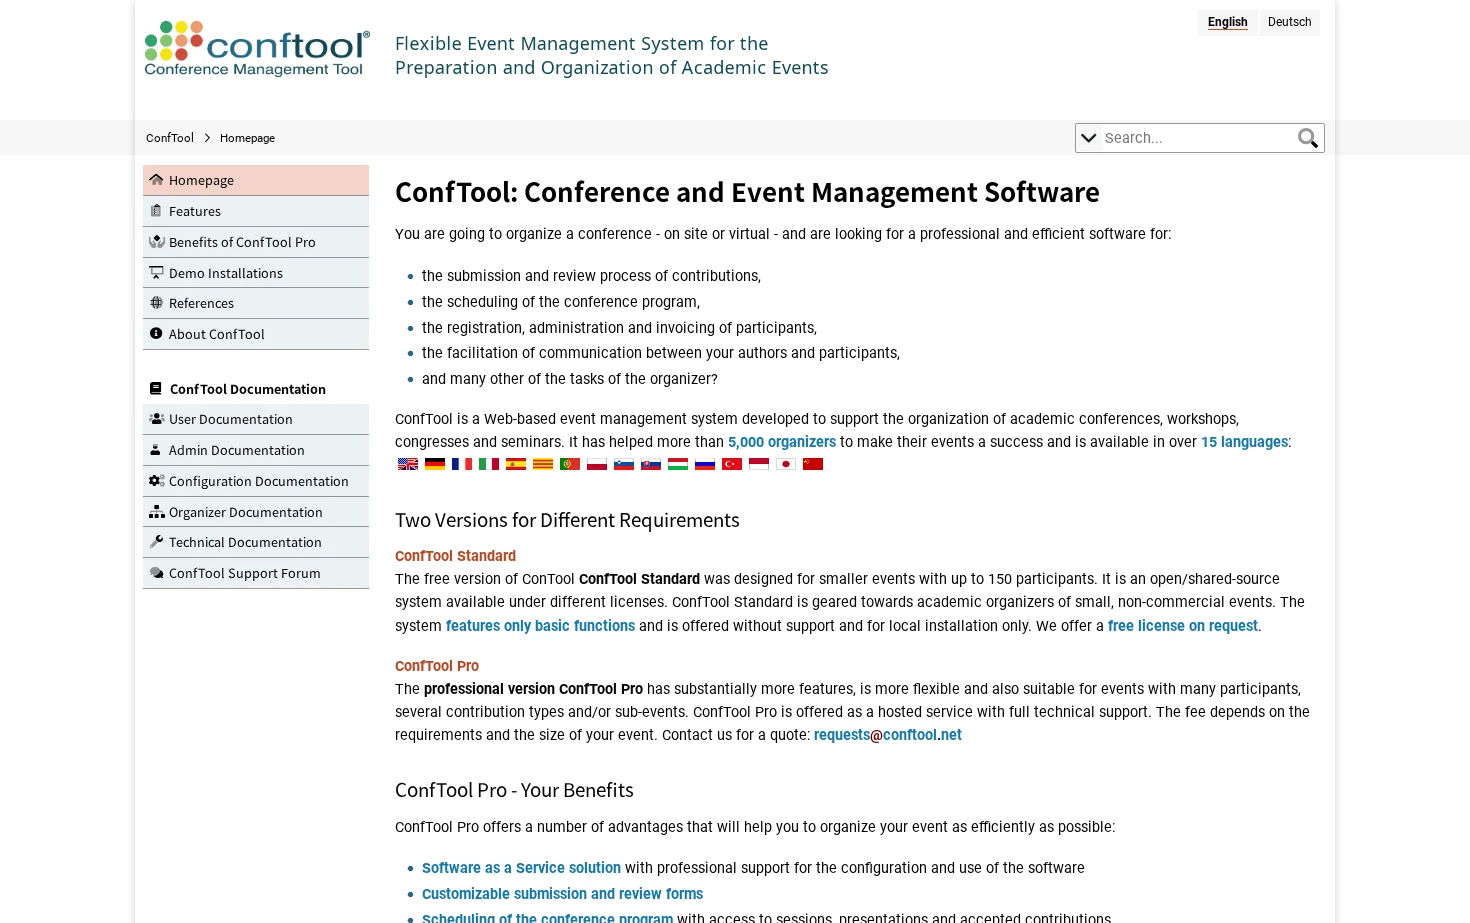Choose the Russian flag icon
The height and width of the screenshot is (923, 1470).
coord(705,464)
